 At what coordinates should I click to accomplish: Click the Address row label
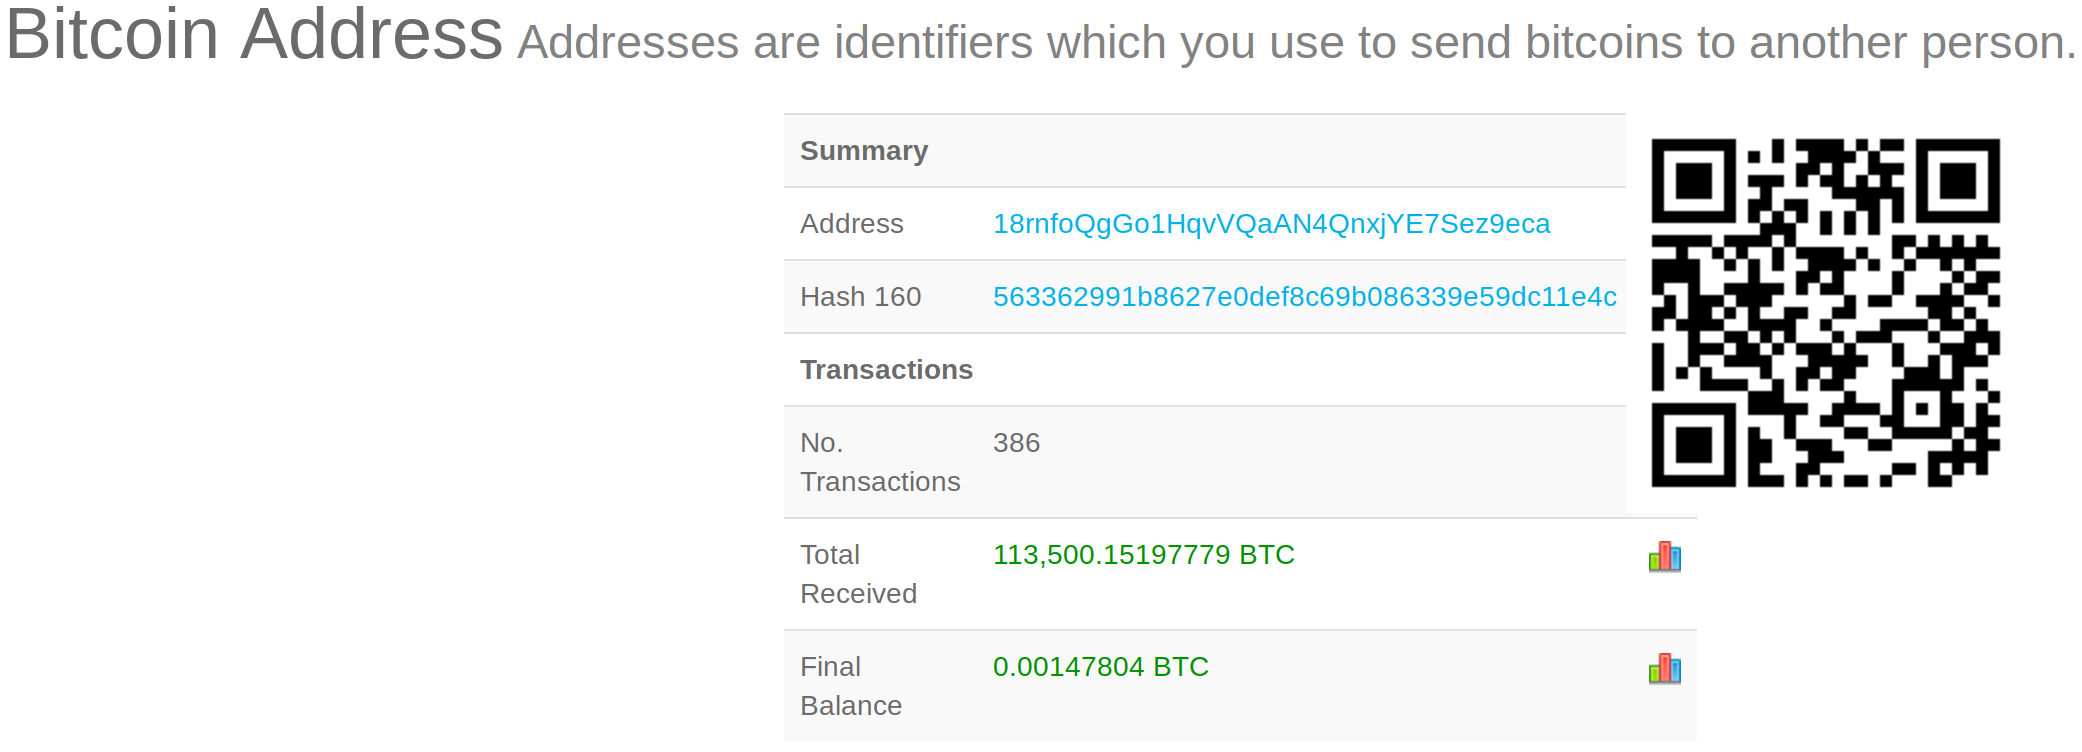point(851,224)
